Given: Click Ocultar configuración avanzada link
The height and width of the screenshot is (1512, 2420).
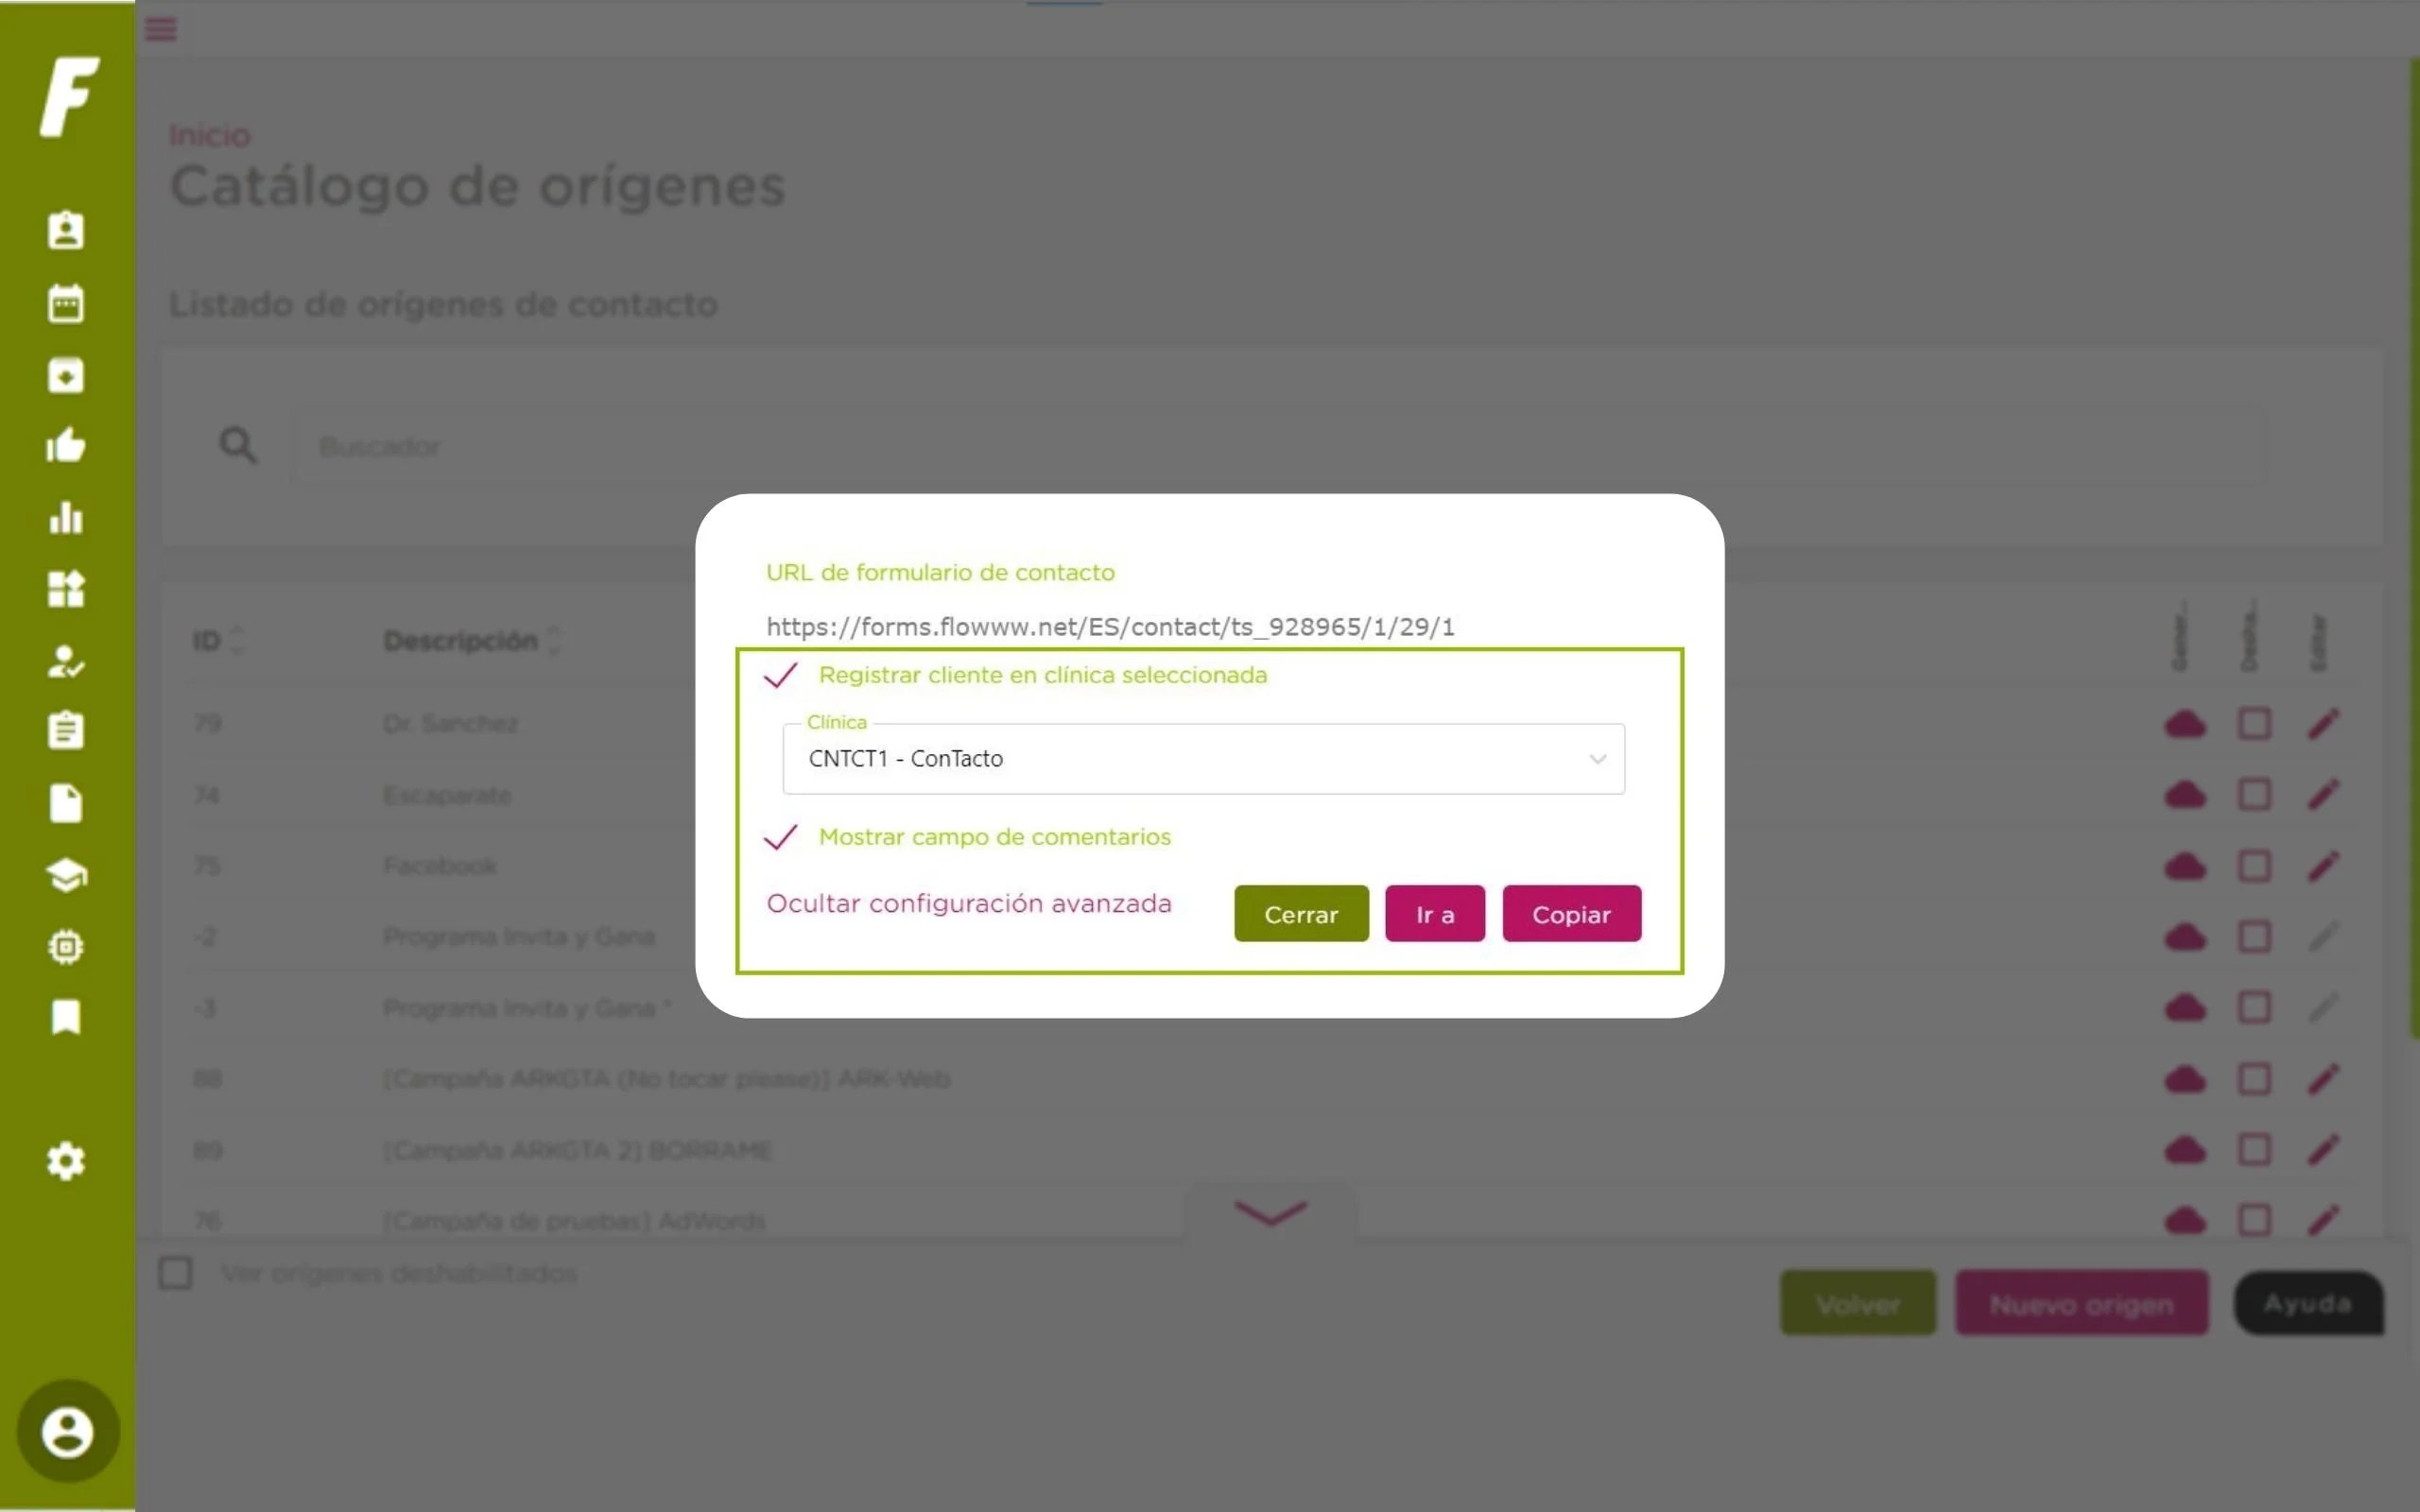Looking at the screenshot, I should click(x=969, y=904).
